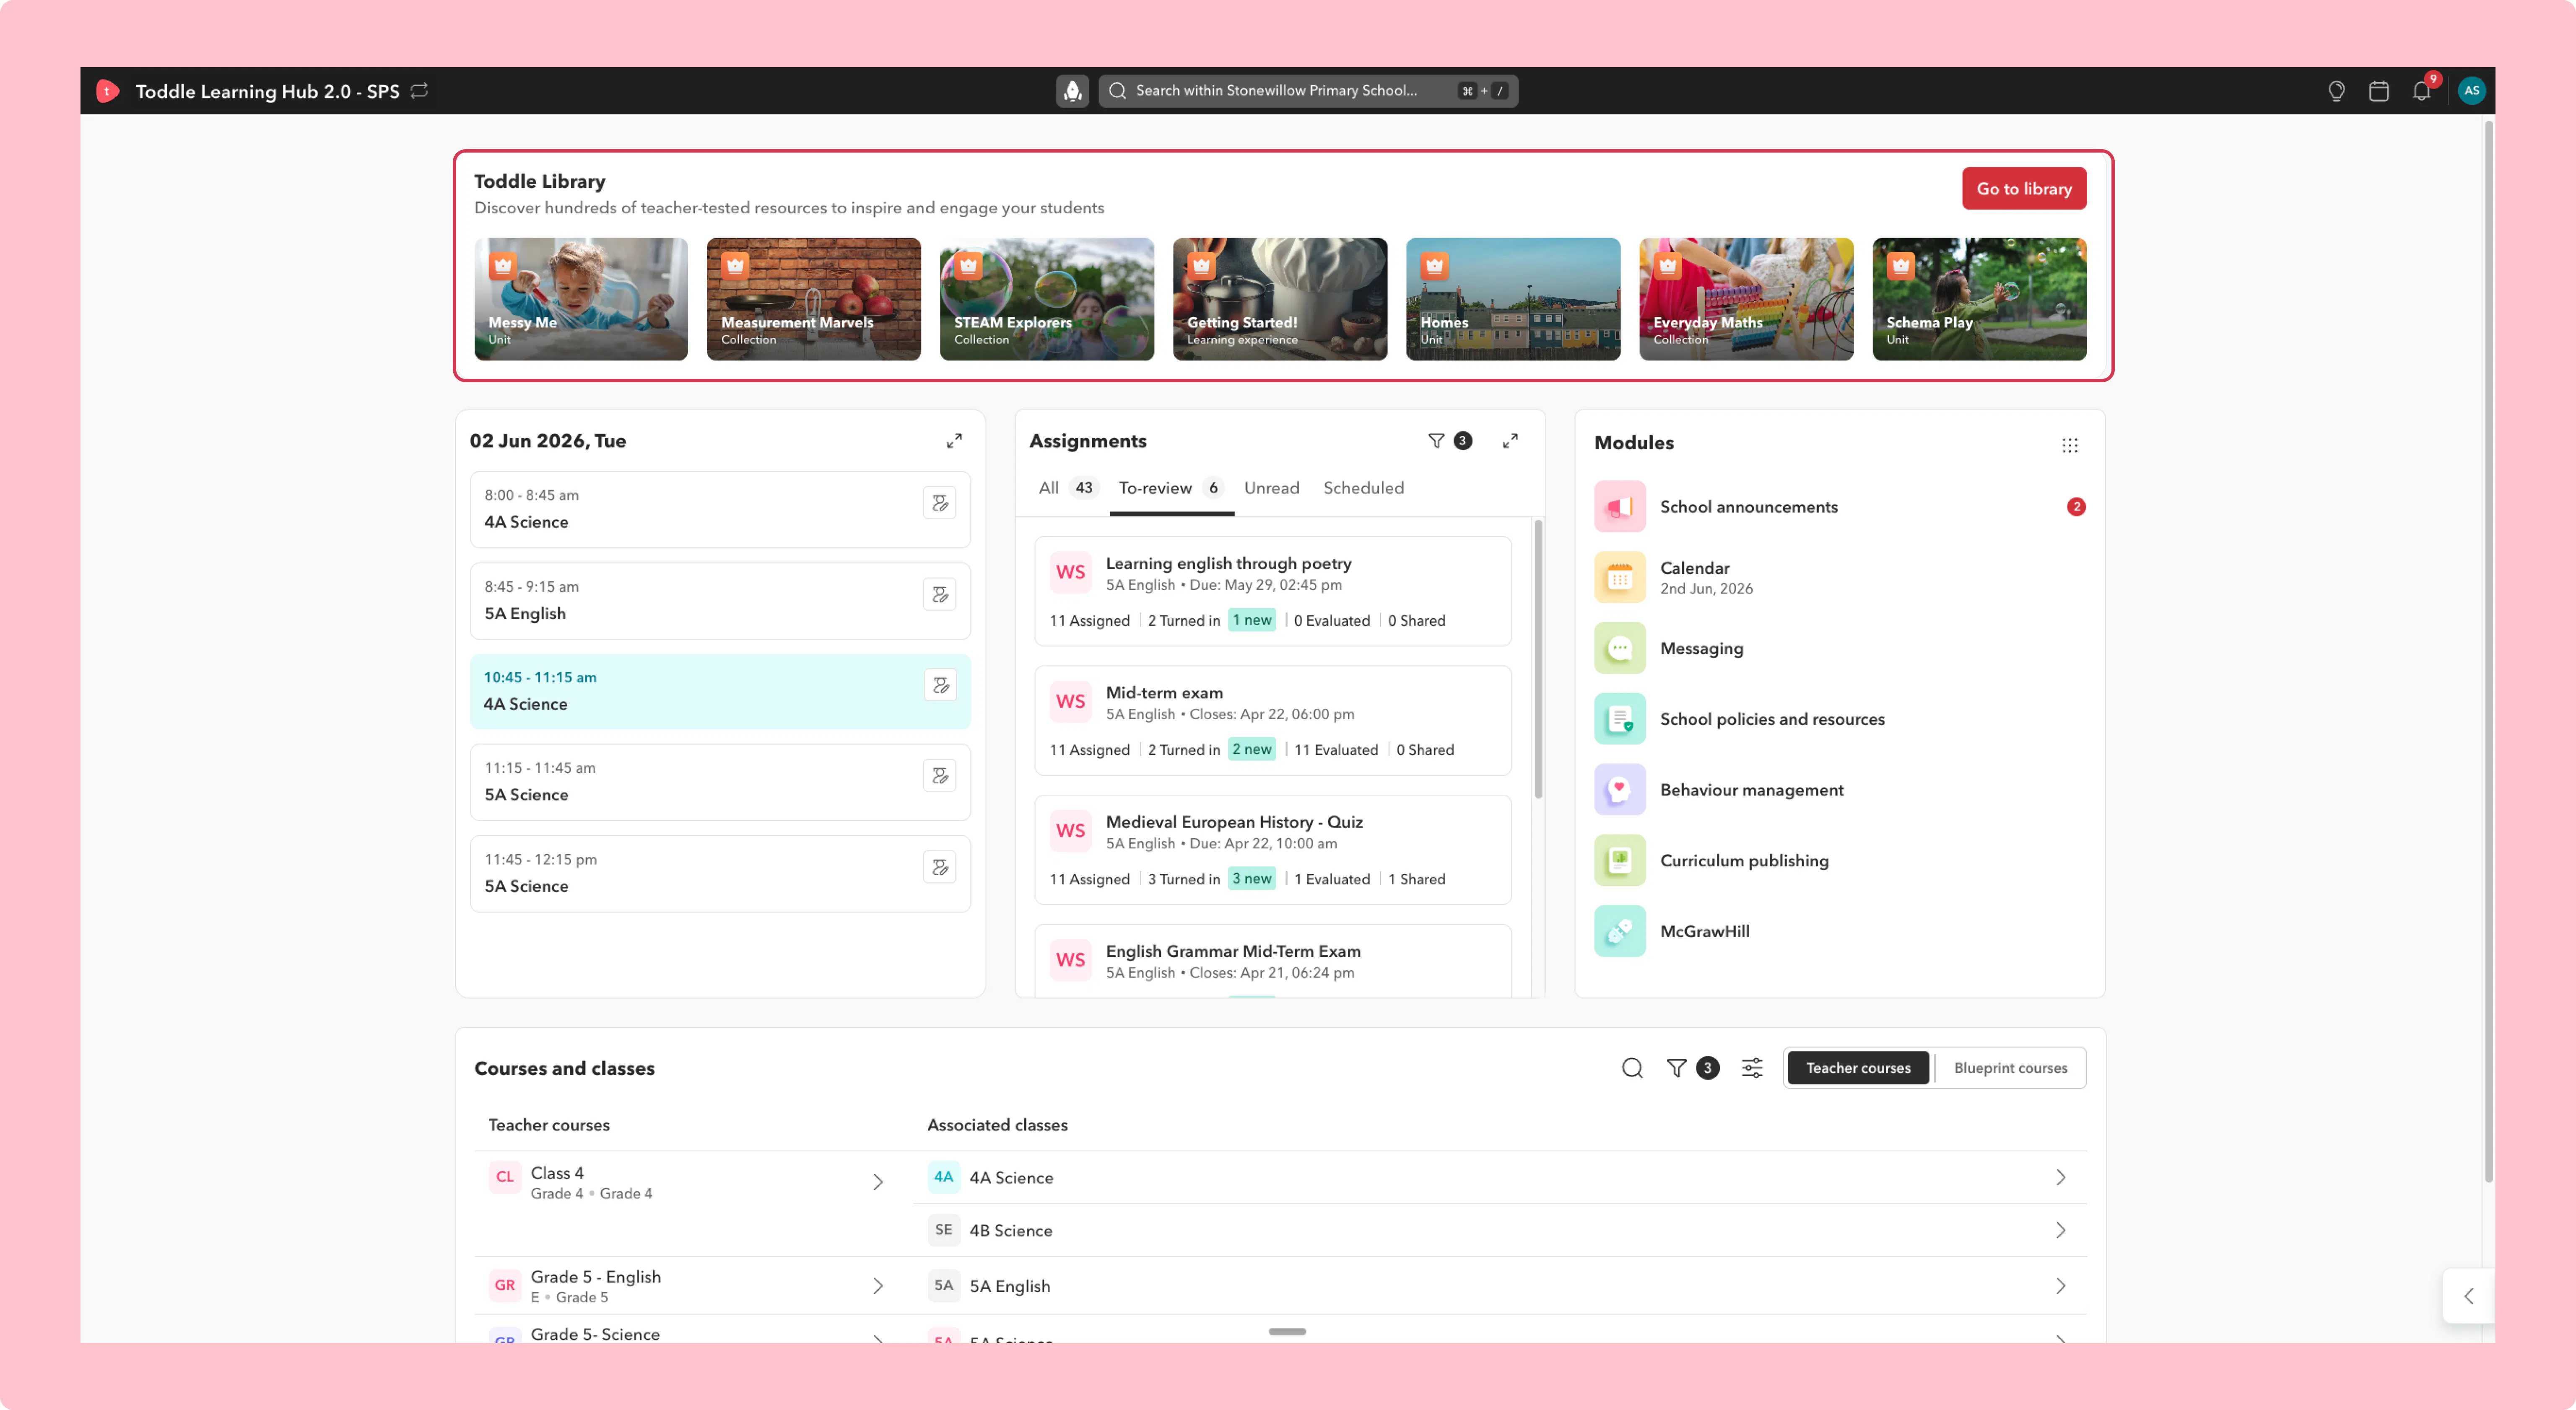Open the Getting Started! learning experience
Screen dimensions: 2576x1410
pyautogui.click(x=1280, y=299)
